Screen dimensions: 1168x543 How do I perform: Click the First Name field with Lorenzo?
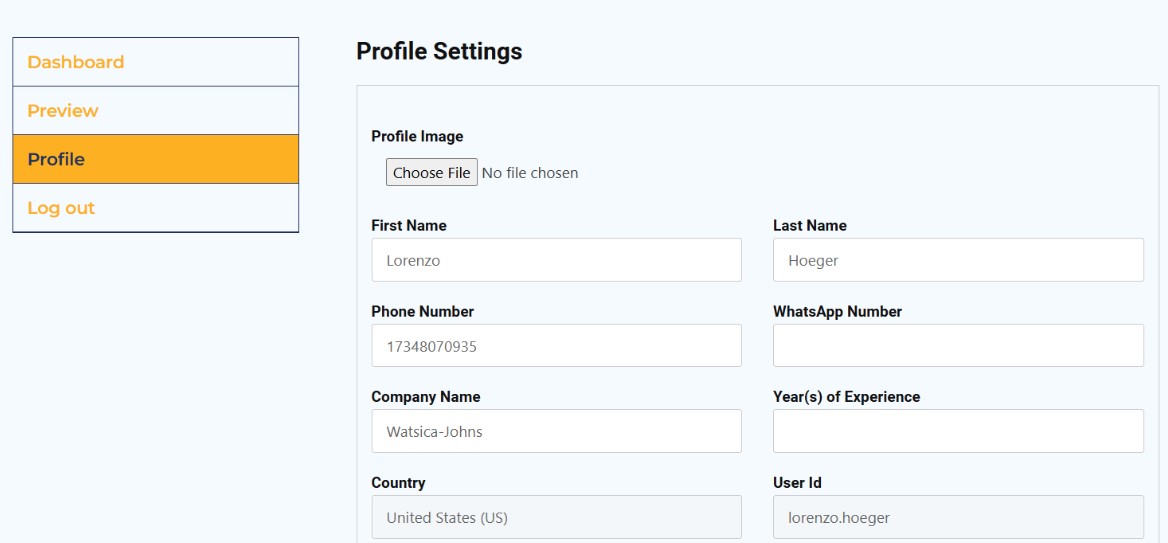556,260
